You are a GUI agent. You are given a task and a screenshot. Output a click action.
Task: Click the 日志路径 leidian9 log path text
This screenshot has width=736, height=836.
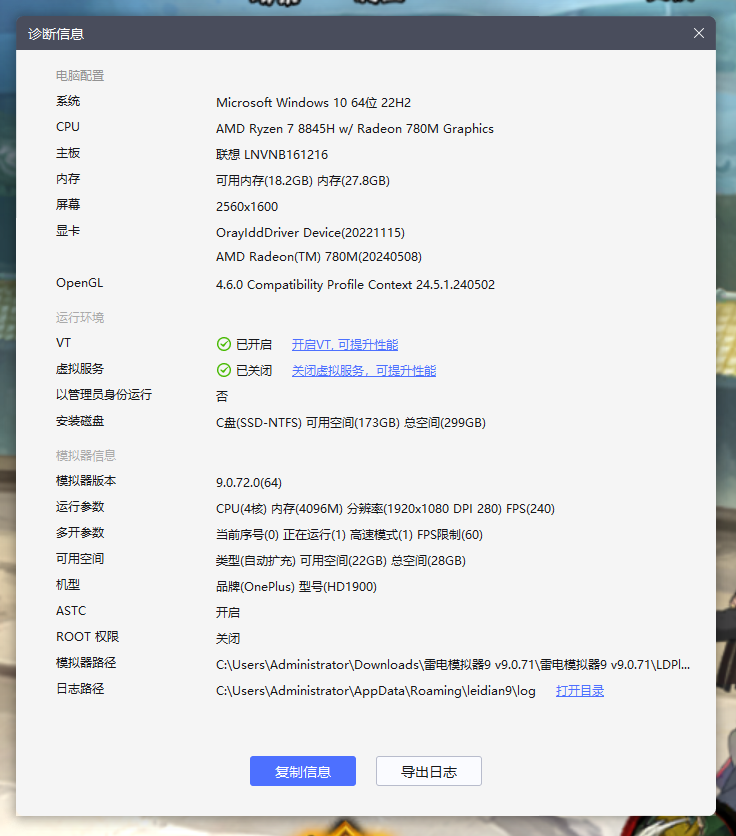click(x=376, y=690)
